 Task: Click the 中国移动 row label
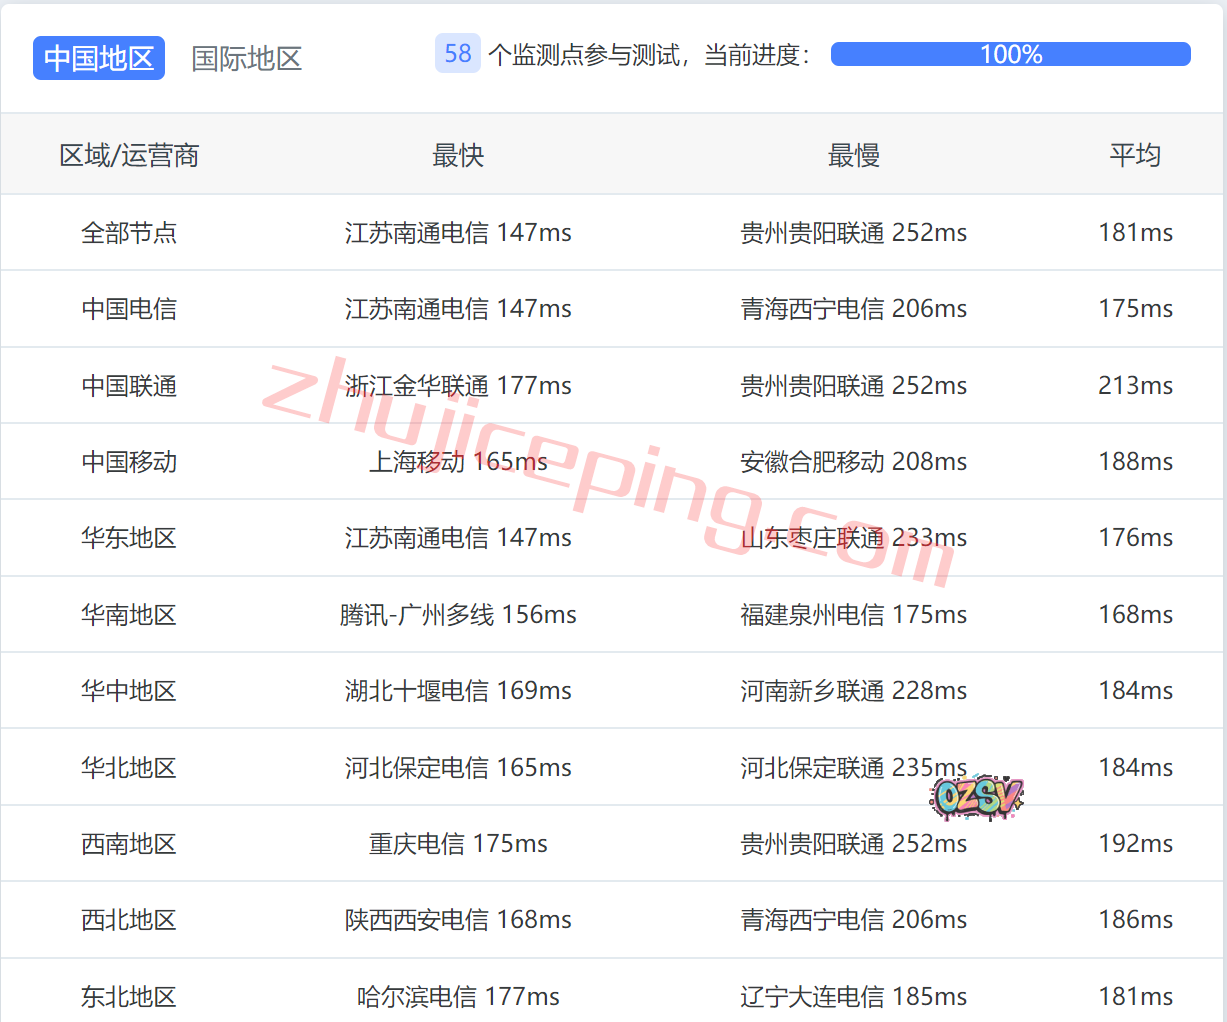pos(129,462)
